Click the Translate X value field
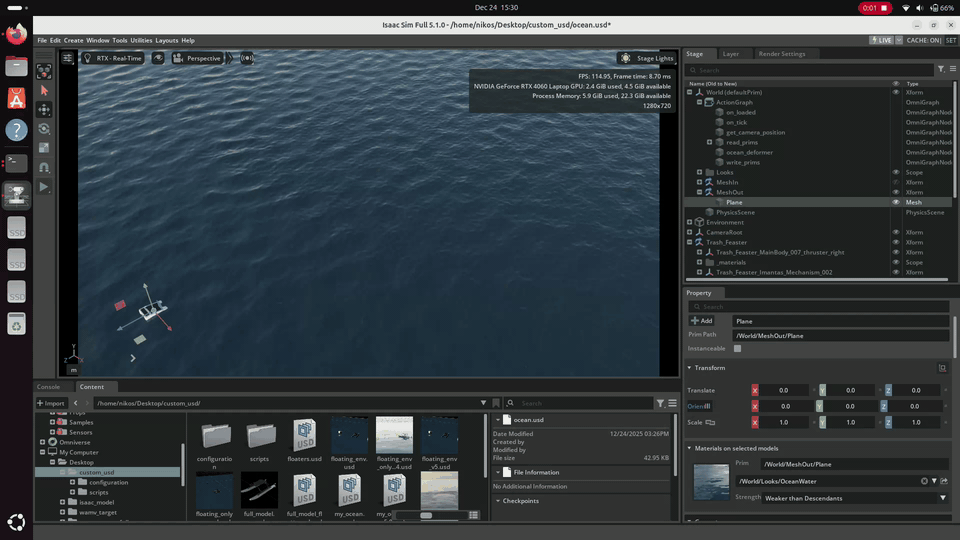Image resolution: width=960 pixels, height=540 pixels. coord(784,390)
